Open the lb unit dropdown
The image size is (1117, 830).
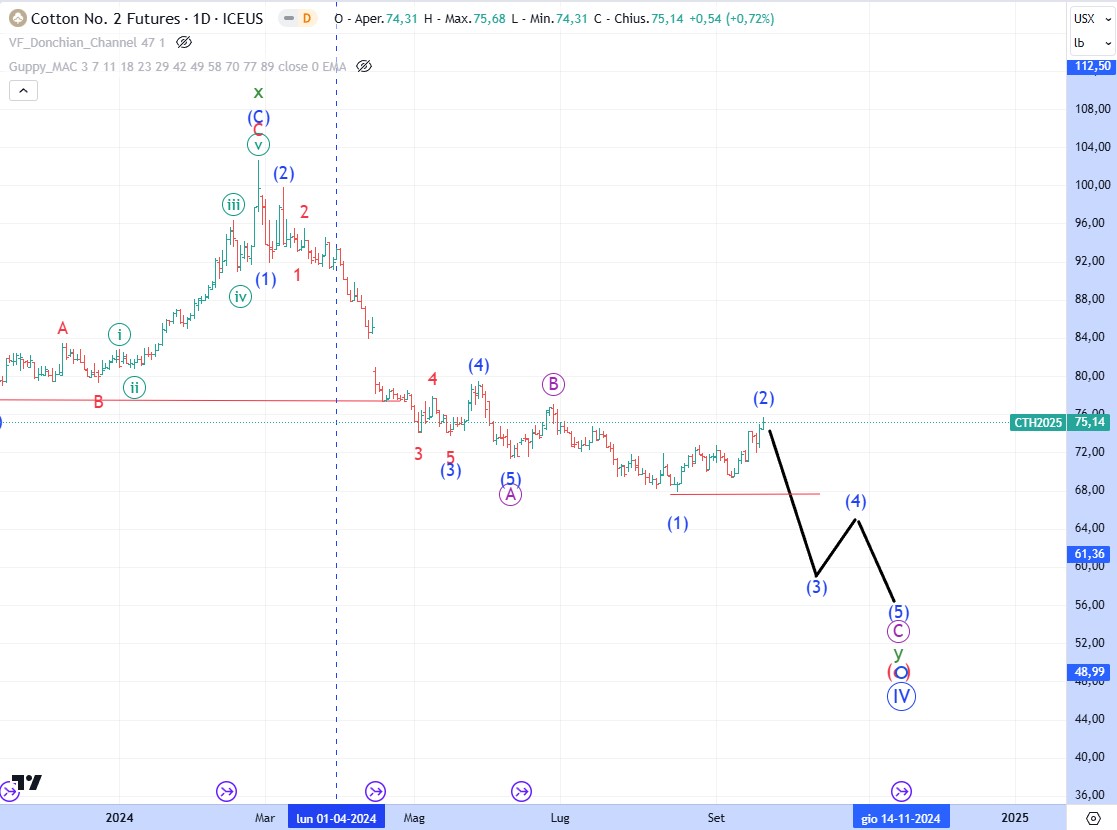(x=1093, y=43)
